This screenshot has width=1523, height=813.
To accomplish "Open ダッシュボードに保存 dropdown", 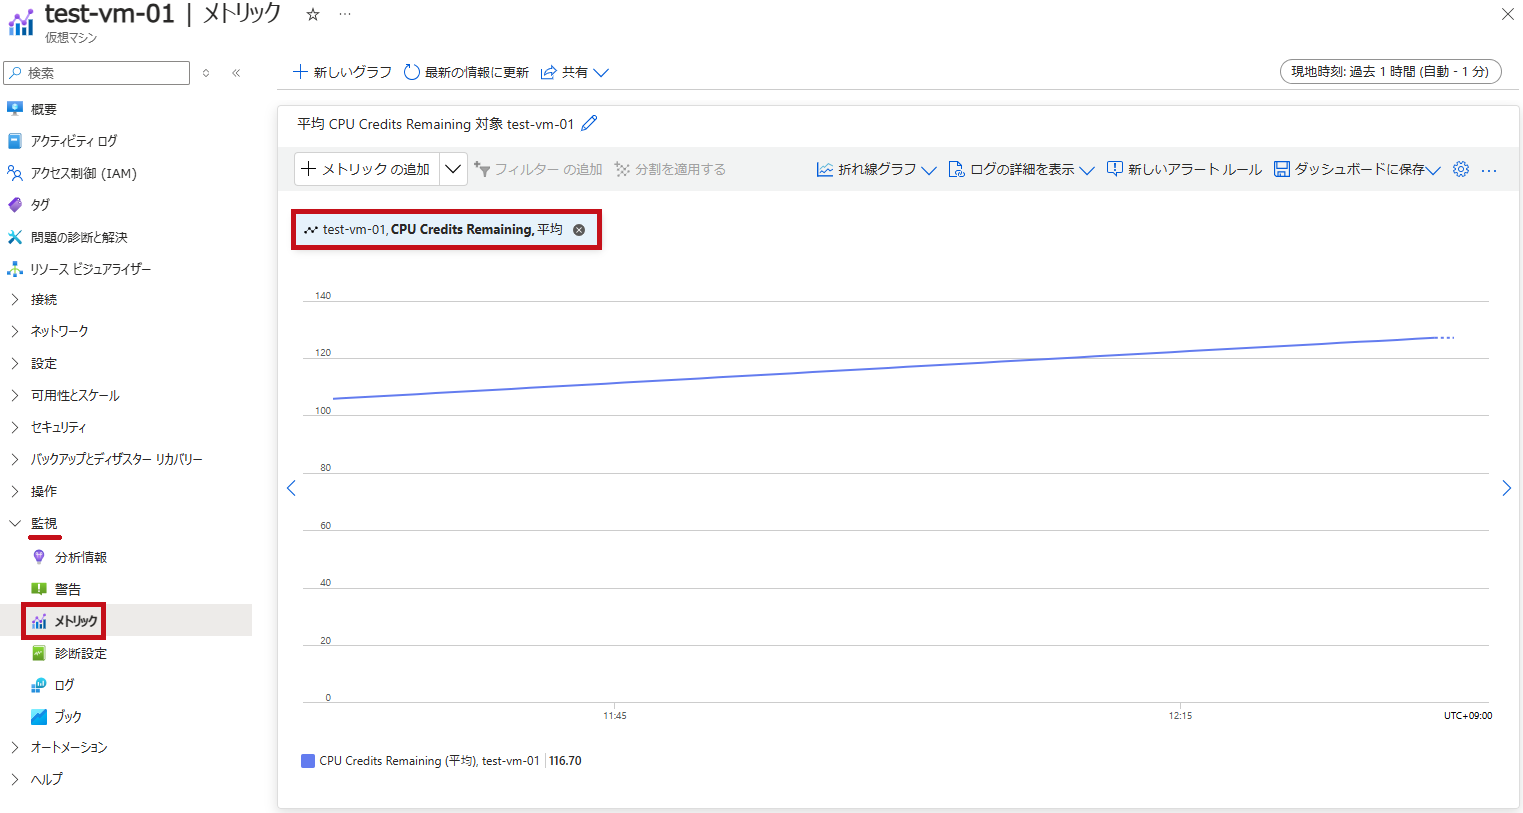I will tap(1356, 170).
